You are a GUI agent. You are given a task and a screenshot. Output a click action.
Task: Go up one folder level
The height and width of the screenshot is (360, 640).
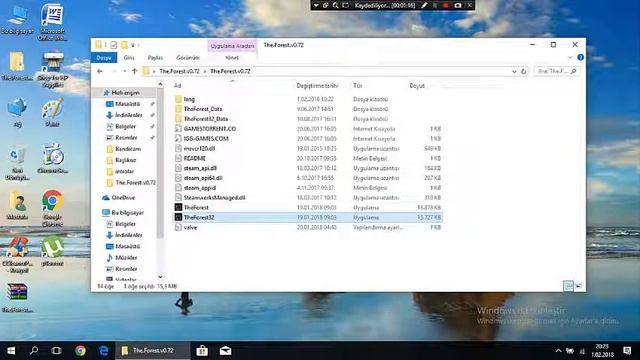135,71
